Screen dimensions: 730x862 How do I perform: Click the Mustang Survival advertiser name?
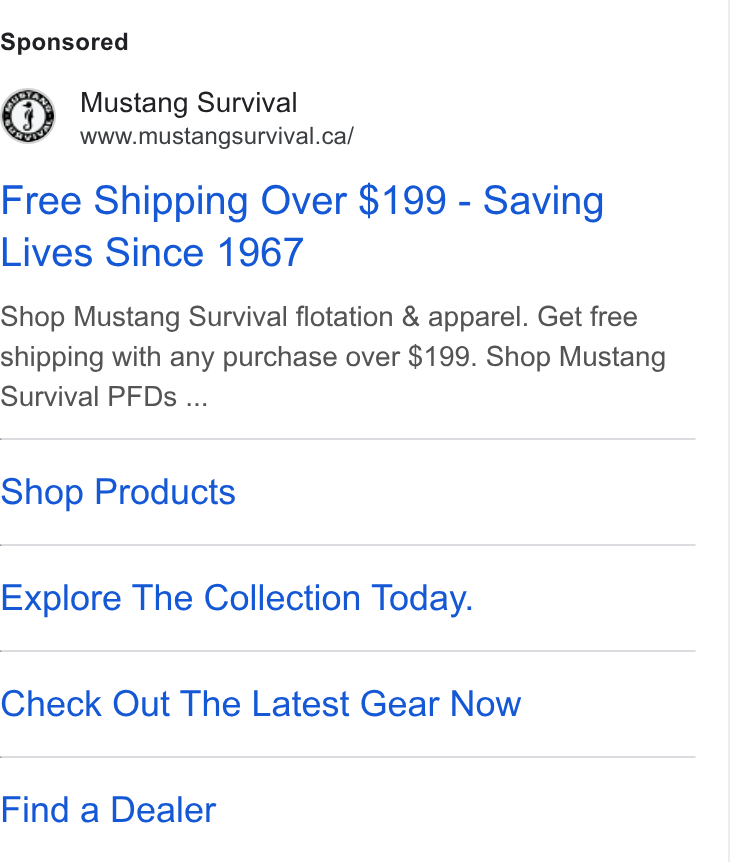[x=189, y=103]
